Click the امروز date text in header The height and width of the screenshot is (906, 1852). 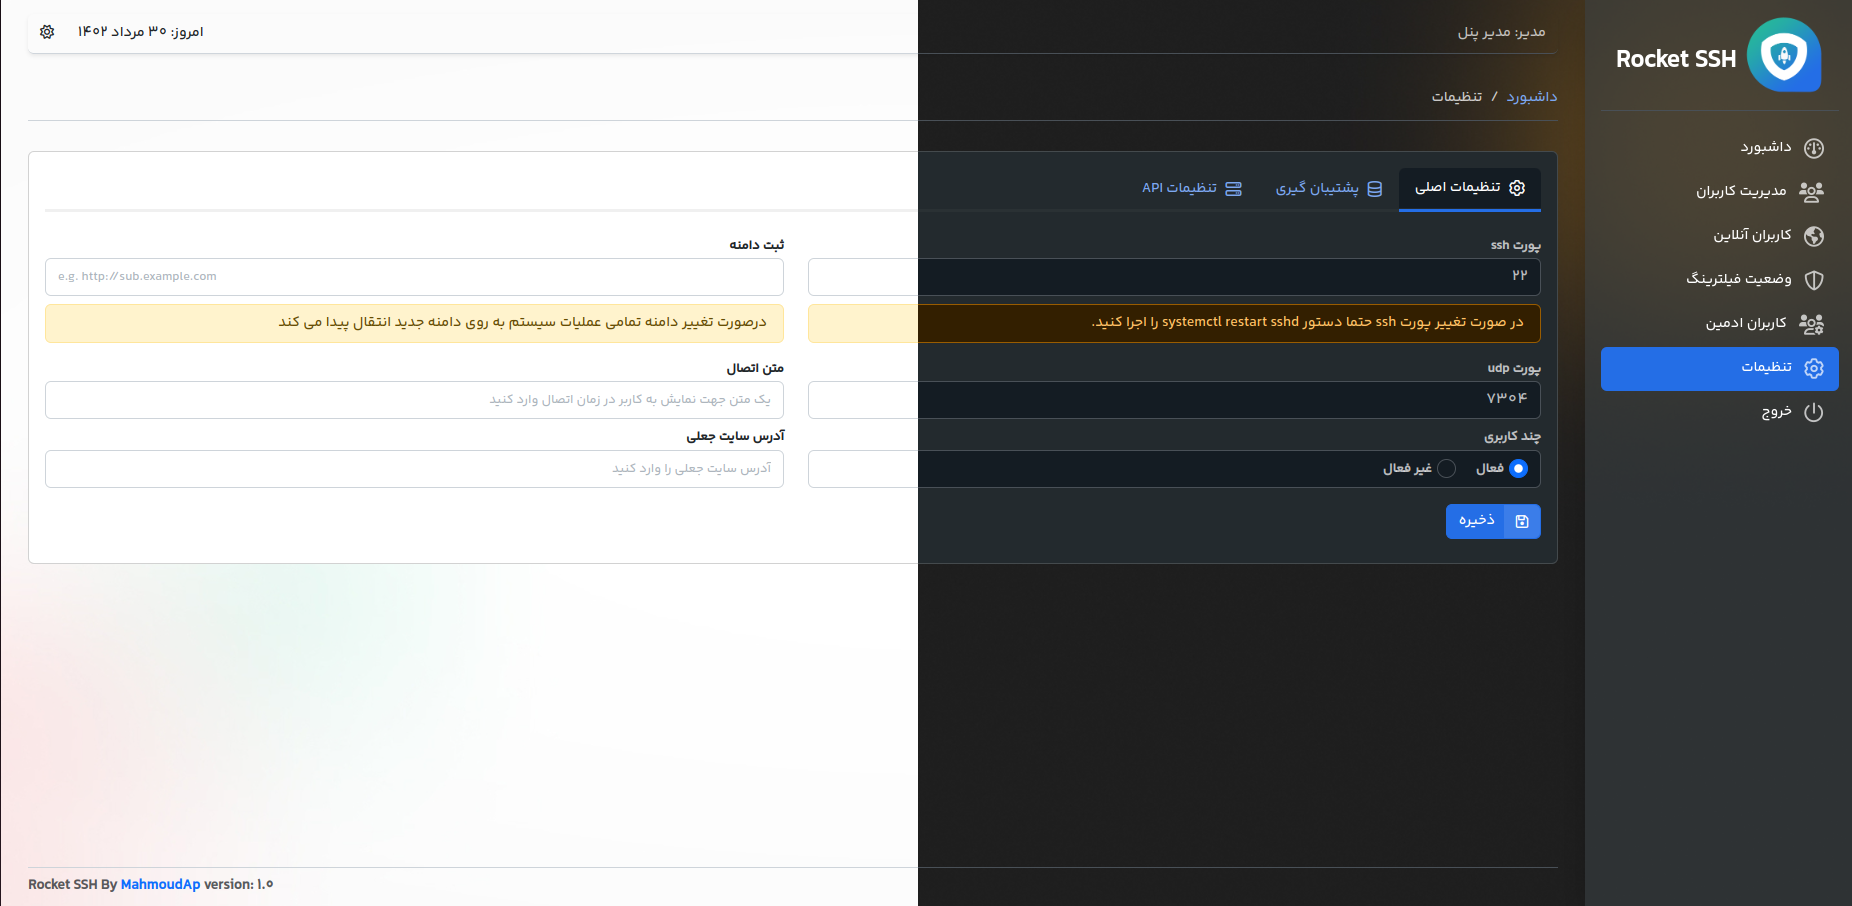[141, 32]
